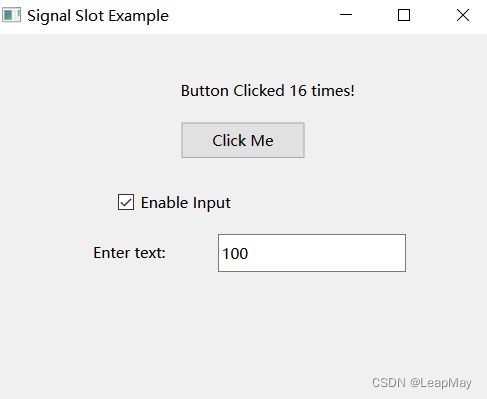The height and width of the screenshot is (399, 487).
Task: Increment the counter with Click Me
Action: [243, 140]
